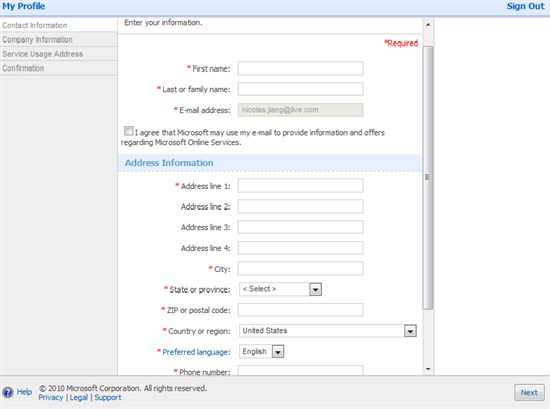This screenshot has width=550, height=409.
Task: Select Contact Information in the sidebar
Action: pyautogui.click(x=34, y=25)
